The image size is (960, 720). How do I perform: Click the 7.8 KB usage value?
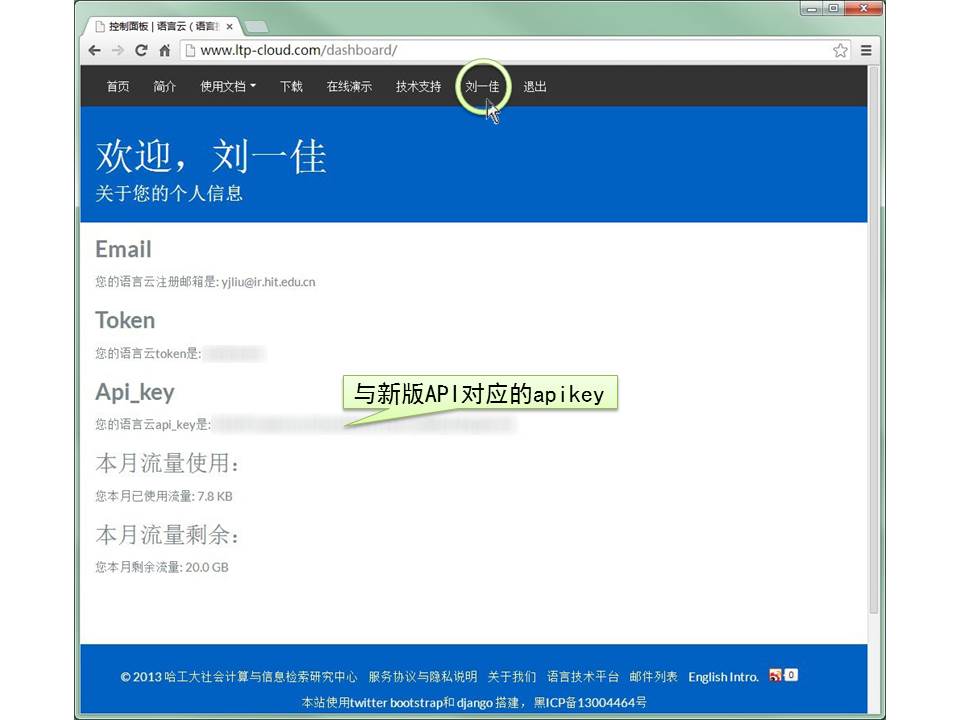click(214, 496)
